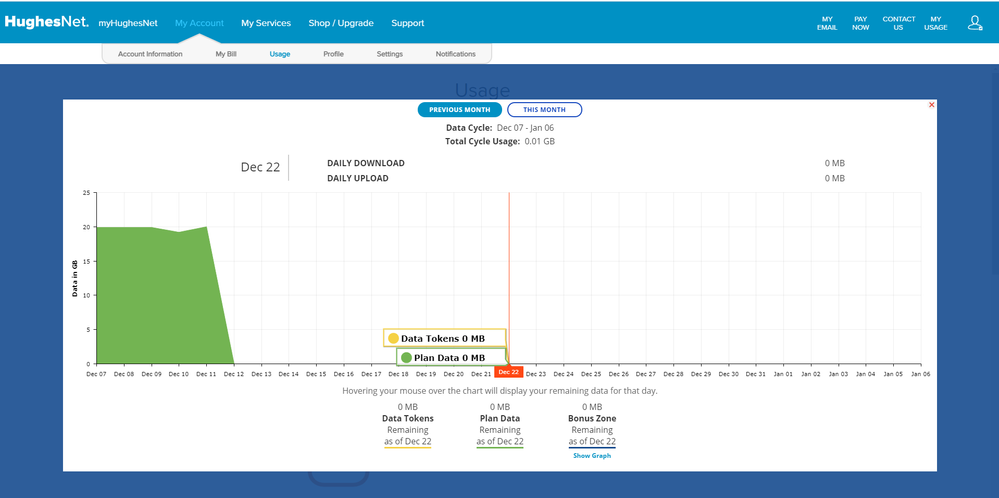
Task: Open My Usage shortcut in header
Action: [x=936, y=23]
